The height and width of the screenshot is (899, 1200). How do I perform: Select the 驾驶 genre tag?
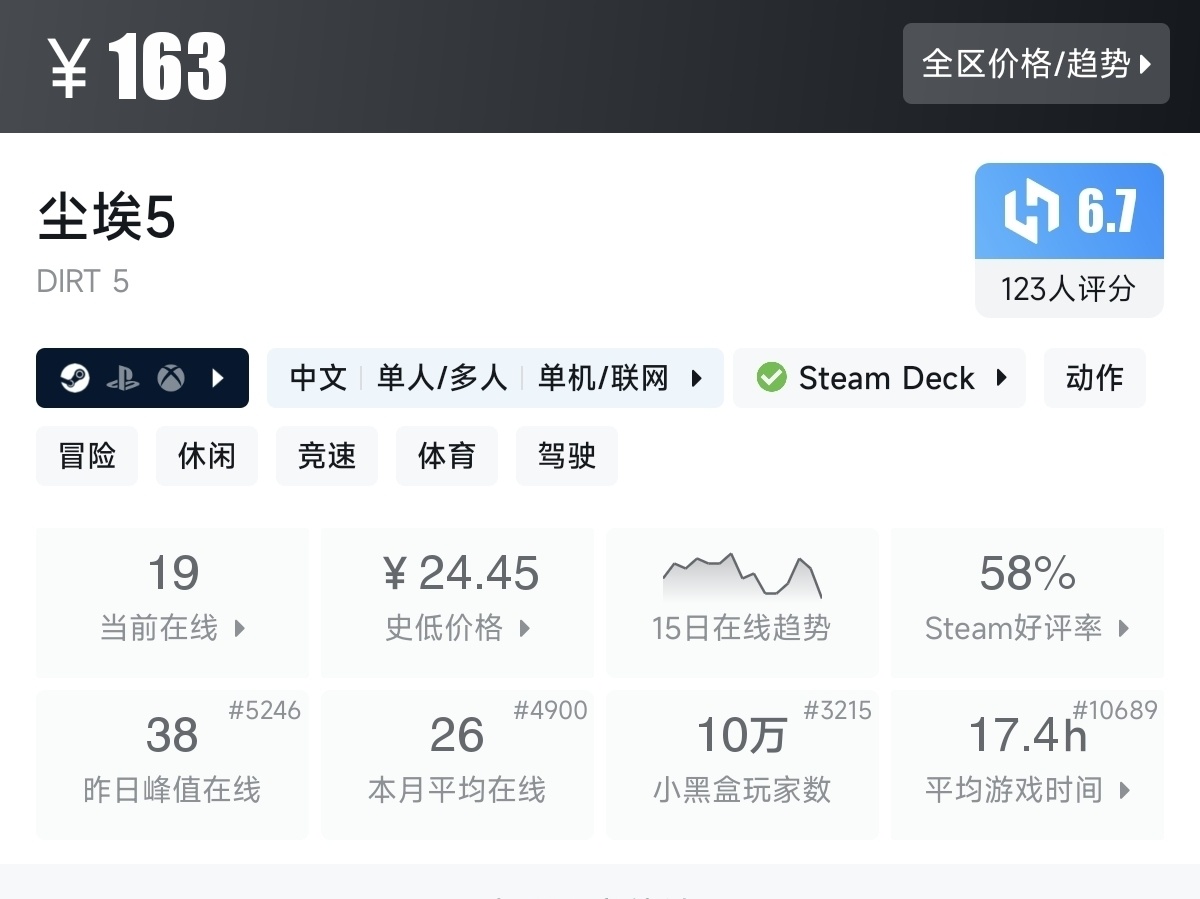pos(567,456)
